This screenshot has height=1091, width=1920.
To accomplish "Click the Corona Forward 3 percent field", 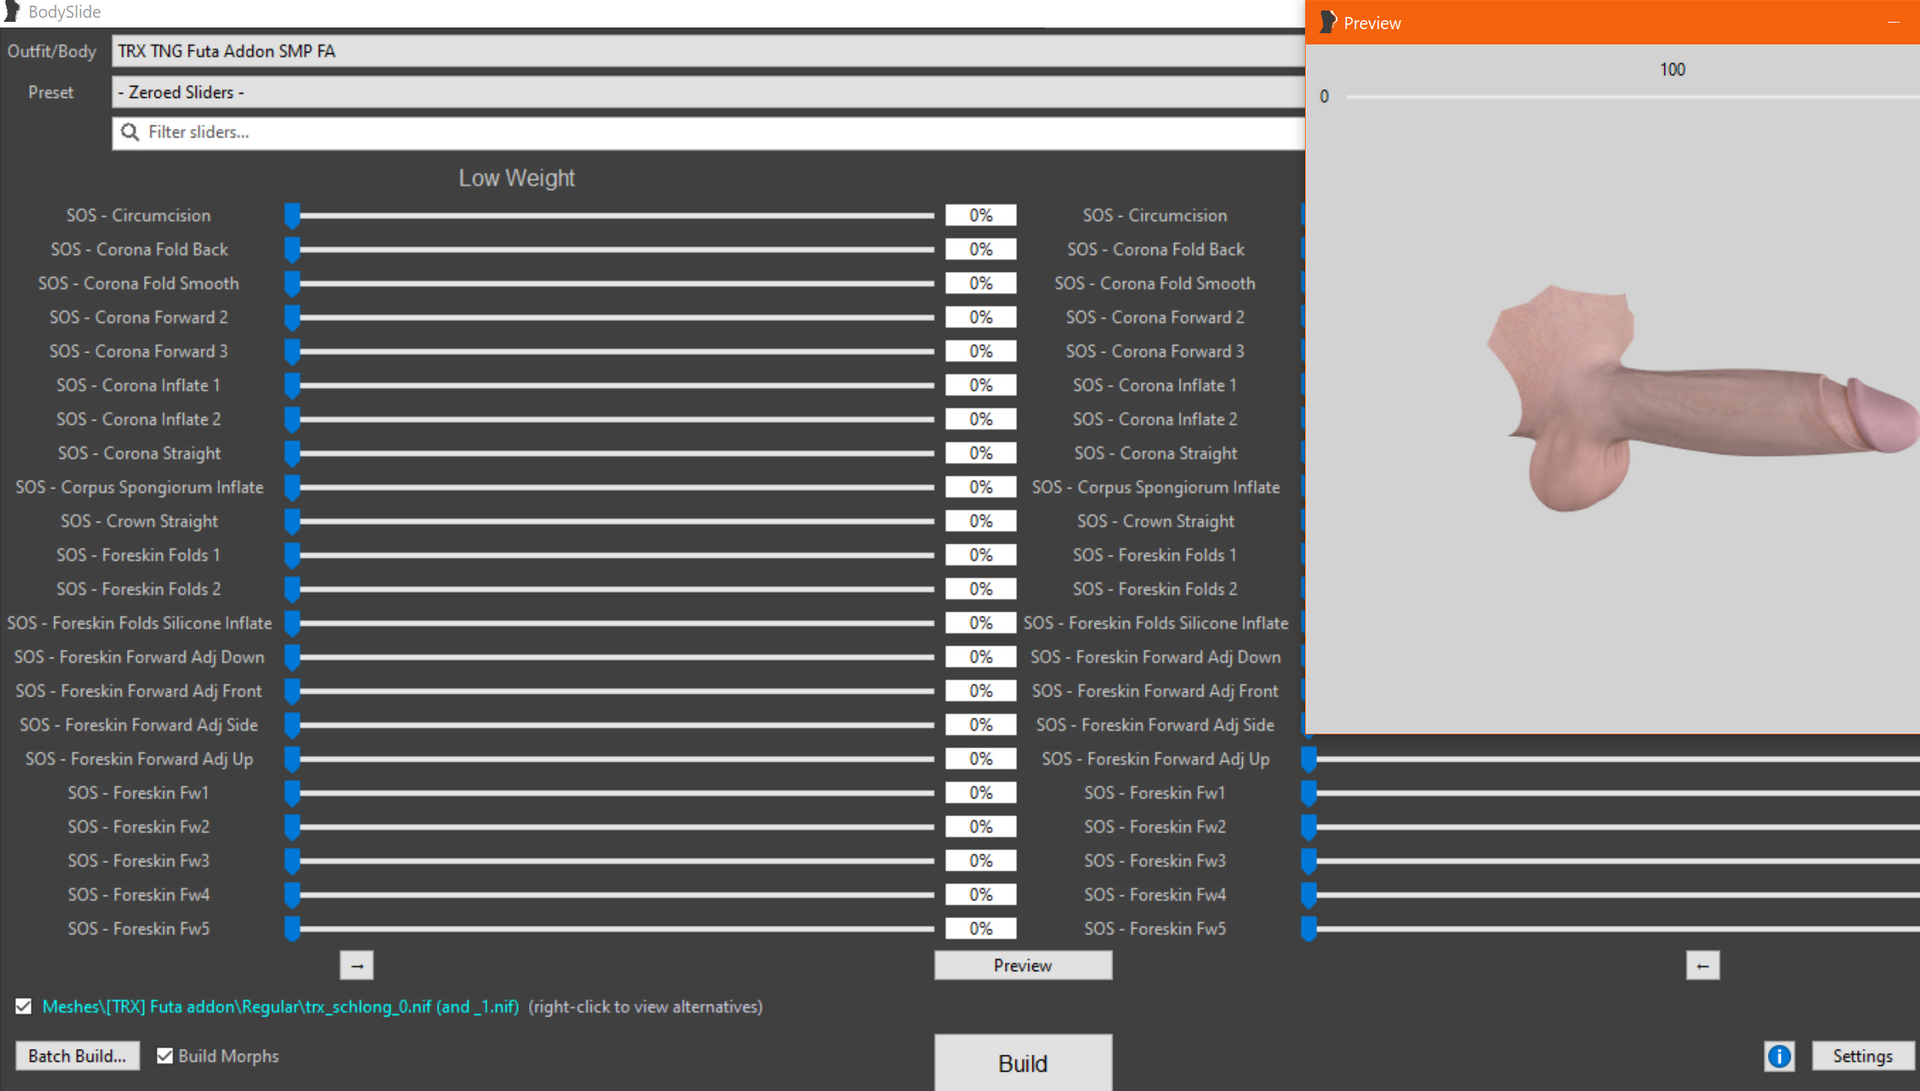I will 981,351.
